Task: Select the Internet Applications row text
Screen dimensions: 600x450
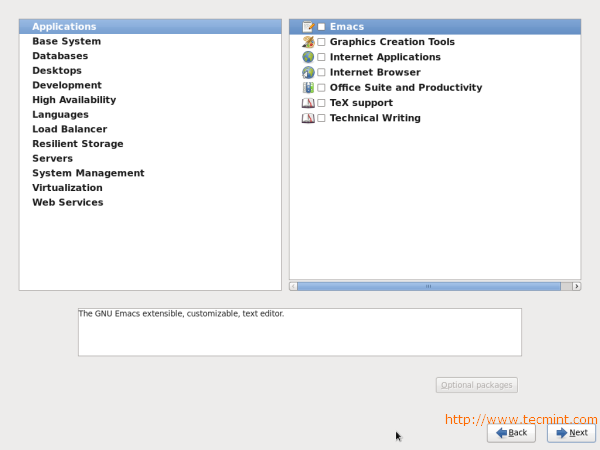Action: tap(385, 57)
